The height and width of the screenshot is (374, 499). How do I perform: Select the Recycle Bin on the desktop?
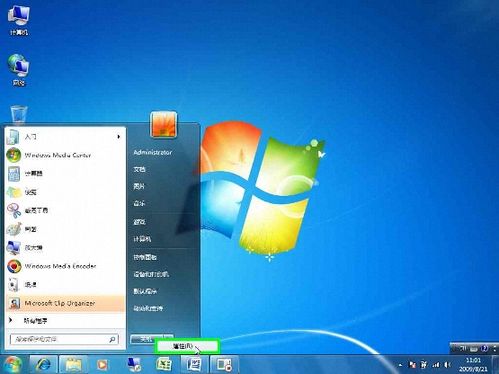(19, 114)
